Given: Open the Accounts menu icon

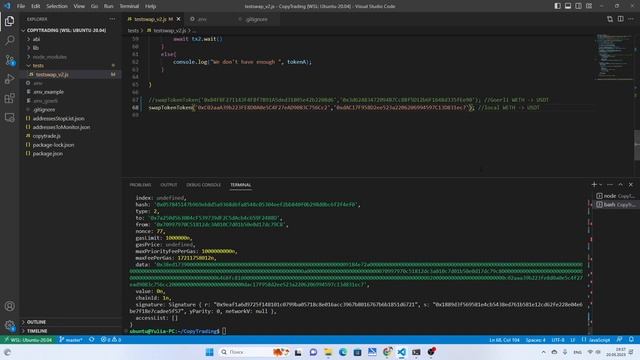Looking at the screenshot, I should tap(9, 306).
